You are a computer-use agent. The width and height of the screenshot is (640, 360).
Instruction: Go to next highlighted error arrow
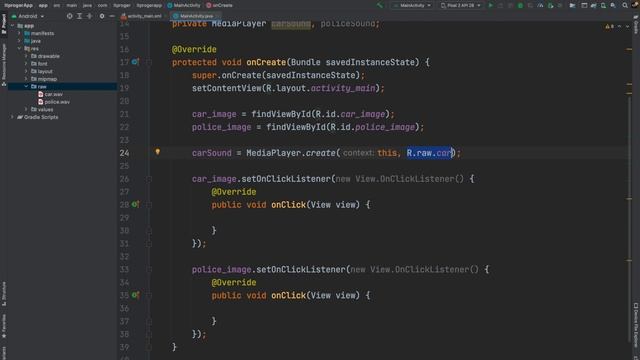pyautogui.click(x=627, y=27)
